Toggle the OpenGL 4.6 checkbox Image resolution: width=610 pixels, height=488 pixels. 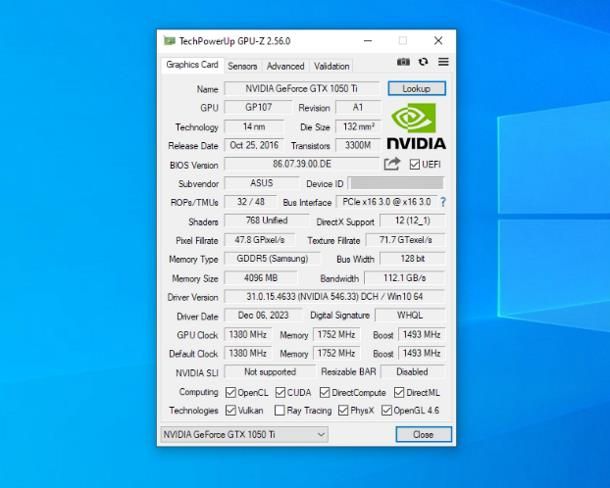[386, 410]
